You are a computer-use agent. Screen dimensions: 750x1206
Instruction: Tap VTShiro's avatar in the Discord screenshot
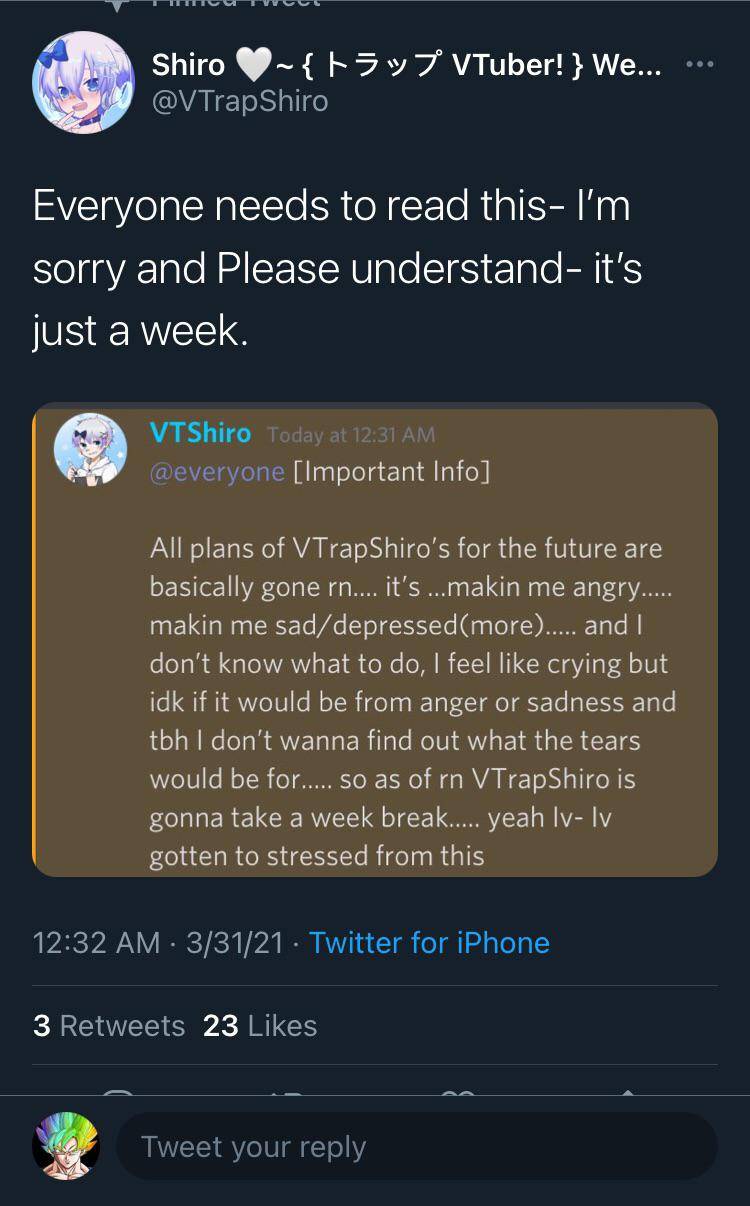click(x=90, y=450)
